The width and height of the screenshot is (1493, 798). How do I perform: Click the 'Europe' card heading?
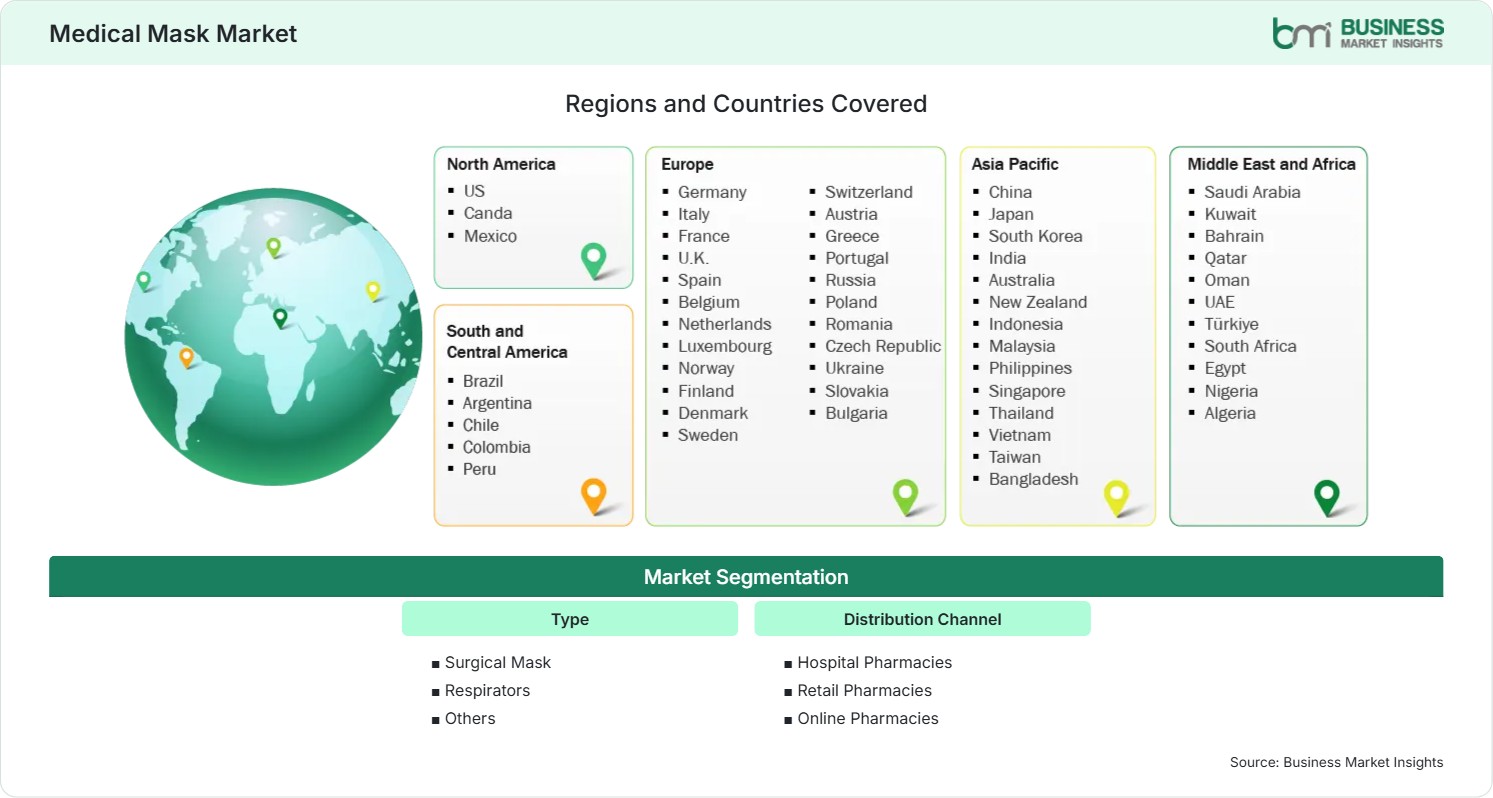point(688,164)
